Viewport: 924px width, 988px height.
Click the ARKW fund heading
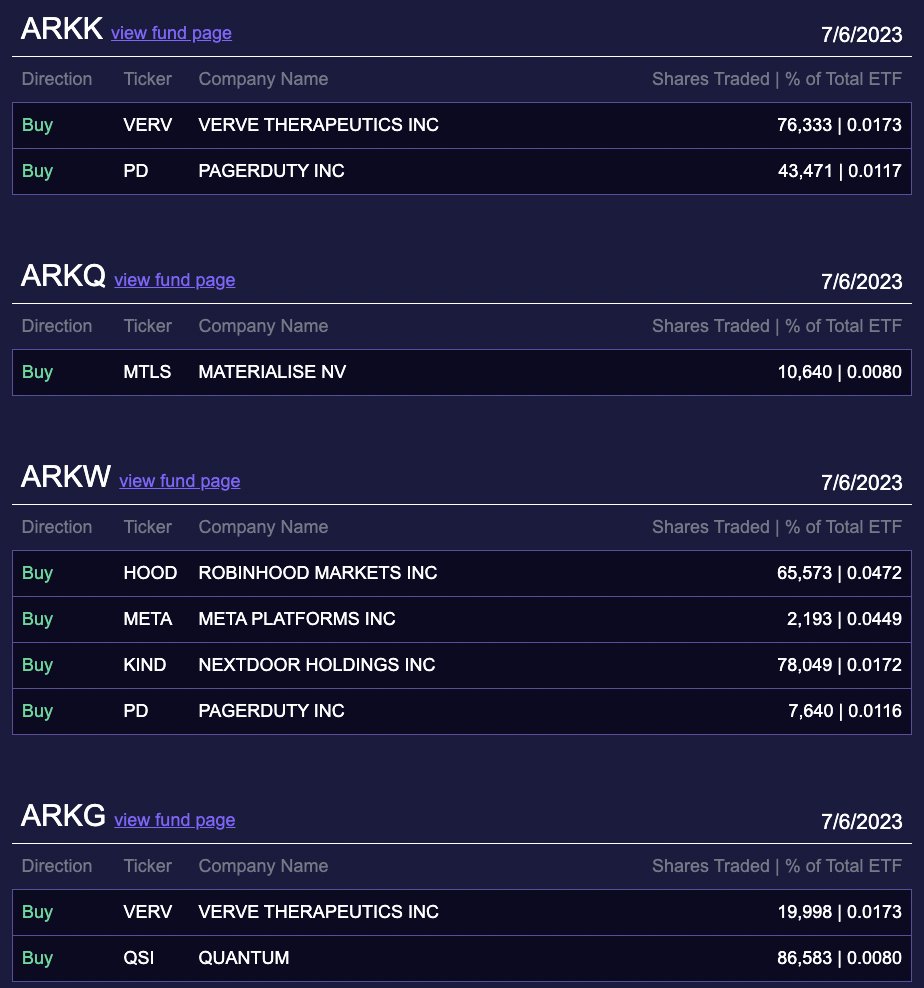(66, 477)
